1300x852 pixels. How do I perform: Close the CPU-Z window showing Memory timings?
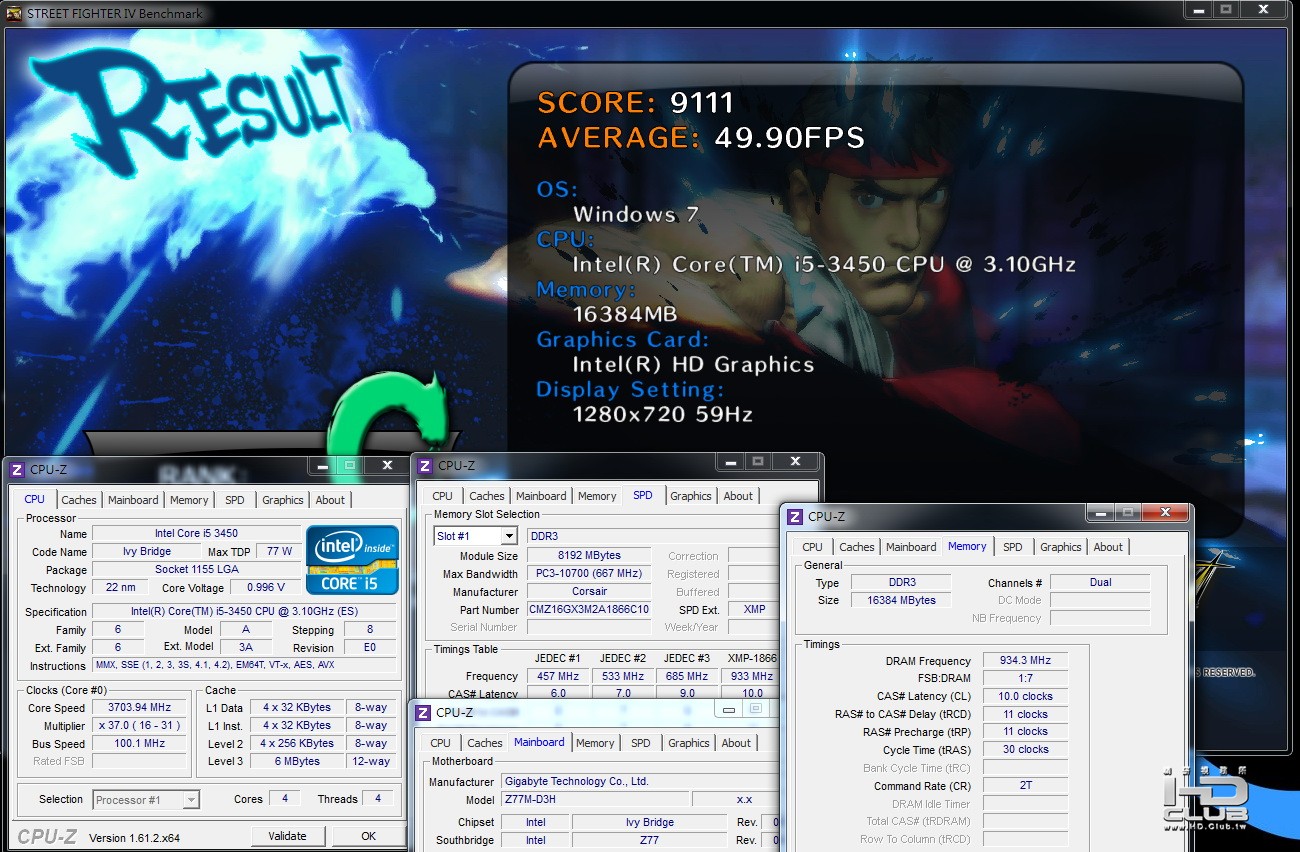coord(1165,512)
